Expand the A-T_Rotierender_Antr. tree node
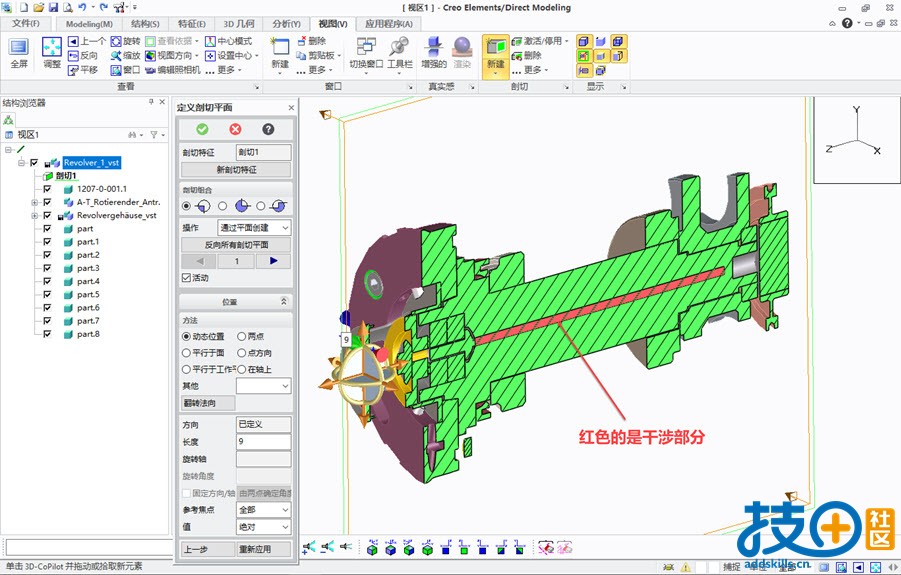The image size is (901, 575). (34, 202)
